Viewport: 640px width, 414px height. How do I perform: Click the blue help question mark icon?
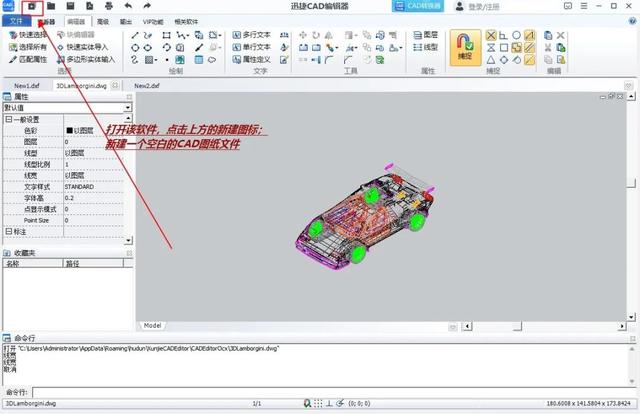[632, 21]
